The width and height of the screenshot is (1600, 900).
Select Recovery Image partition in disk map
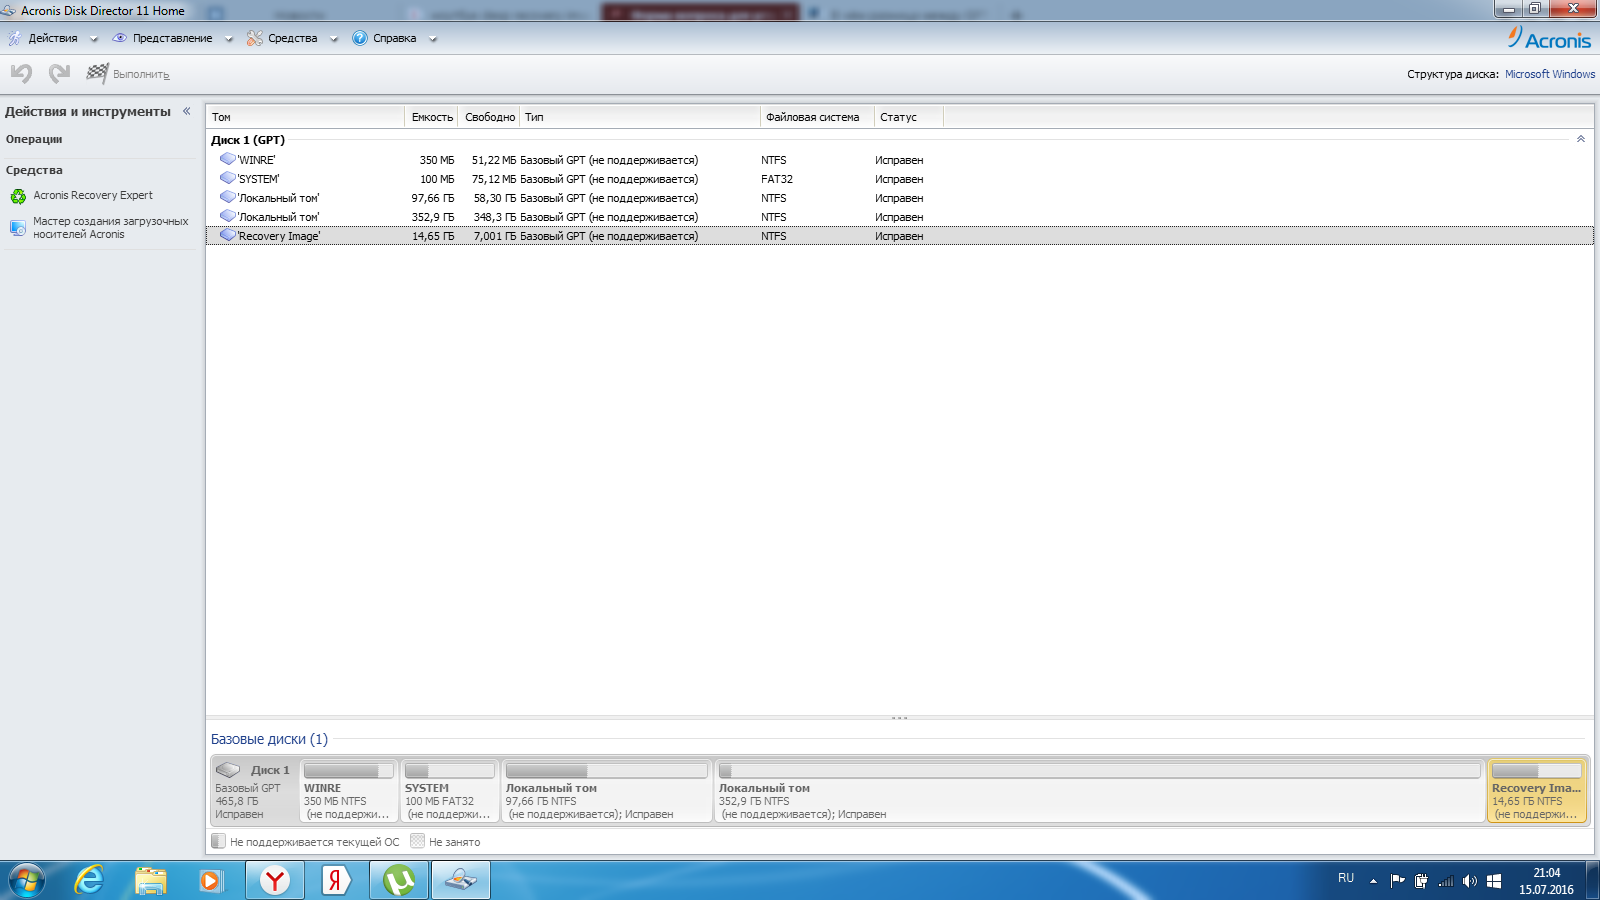[1537, 791]
